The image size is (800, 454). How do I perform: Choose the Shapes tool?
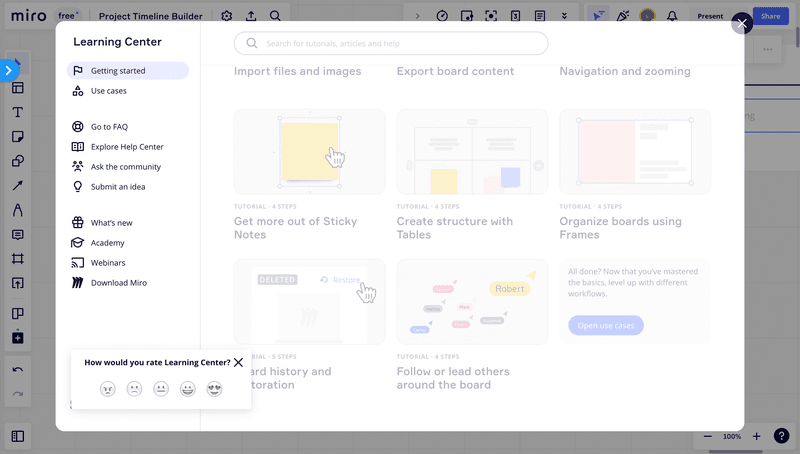pos(18,161)
